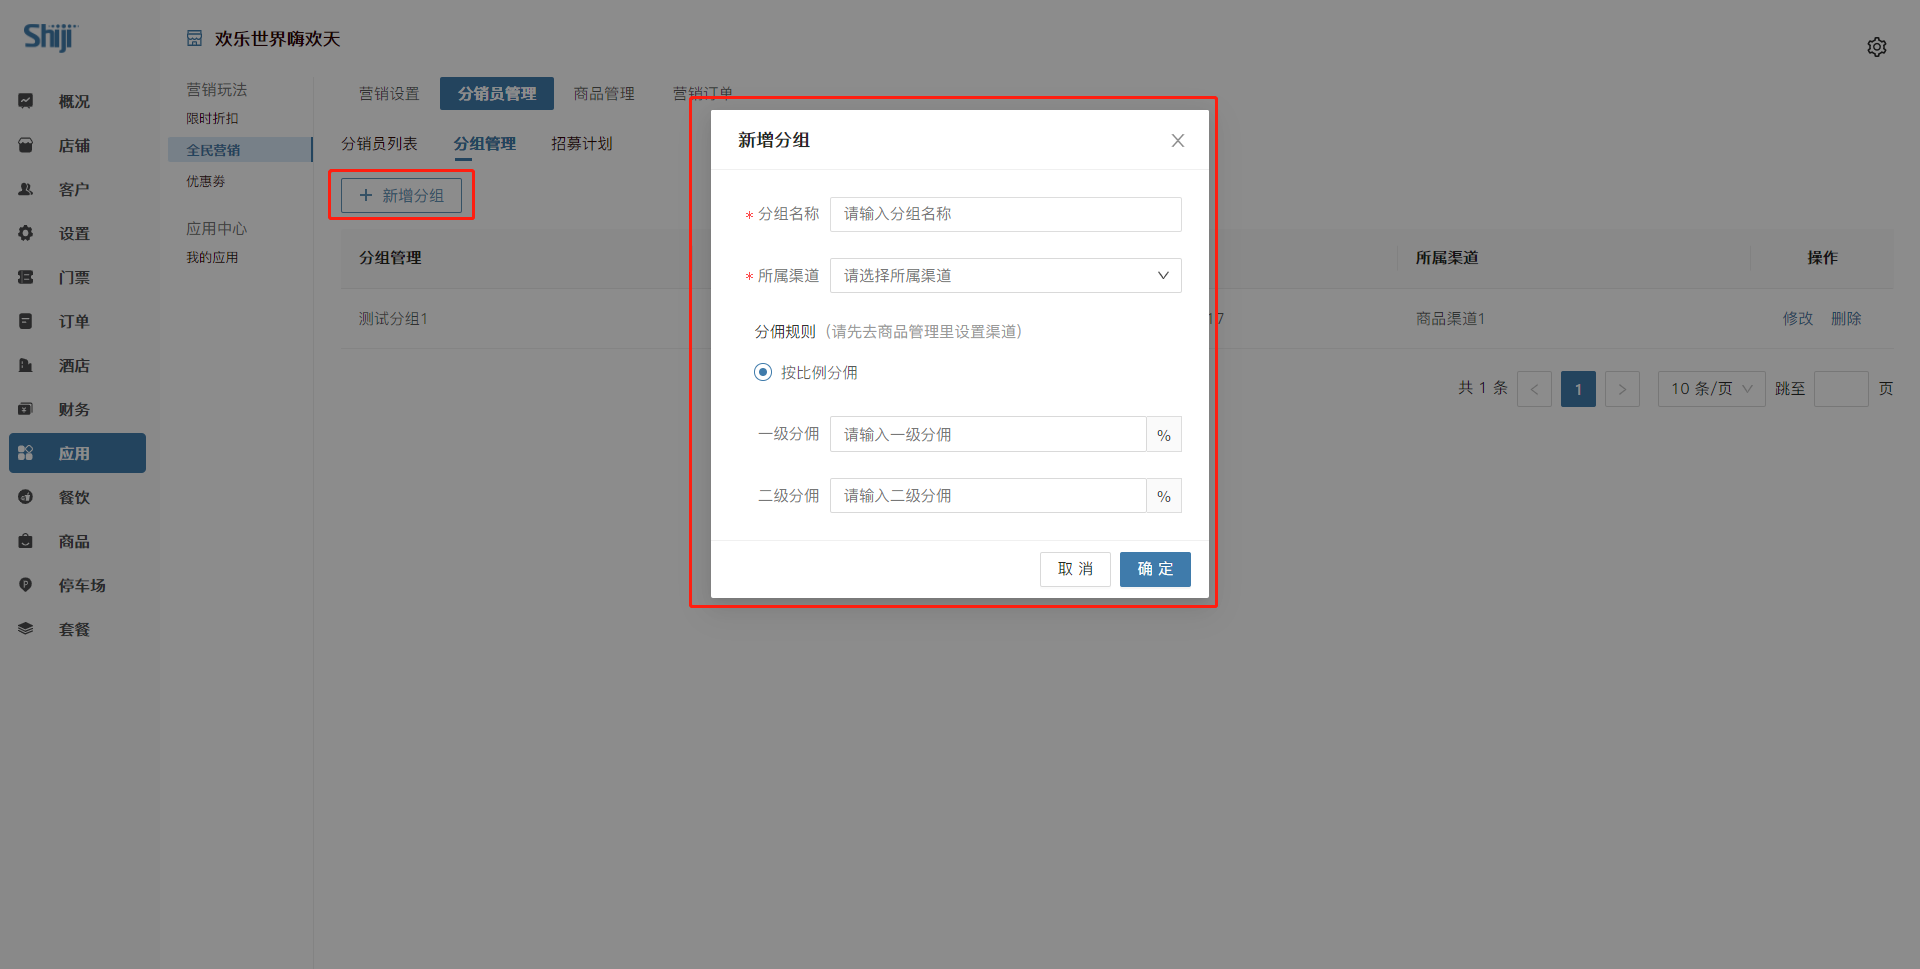Image resolution: width=1920 pixels, height=969 pixels.
Task: Click 删除 link for 测试分组1
Action: pos(1846,319)
